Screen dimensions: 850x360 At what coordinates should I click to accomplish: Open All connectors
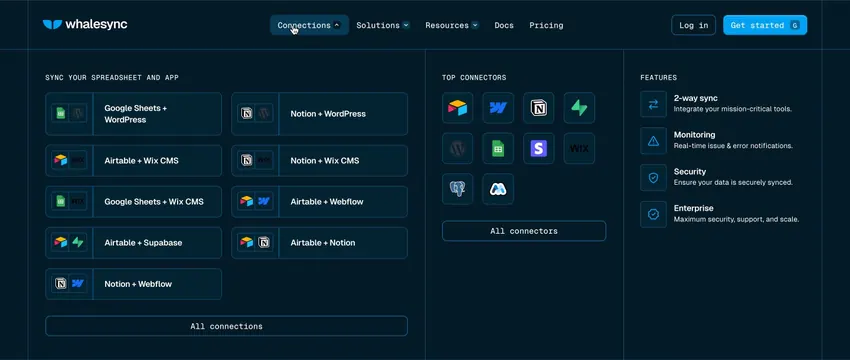coord(524,231)
